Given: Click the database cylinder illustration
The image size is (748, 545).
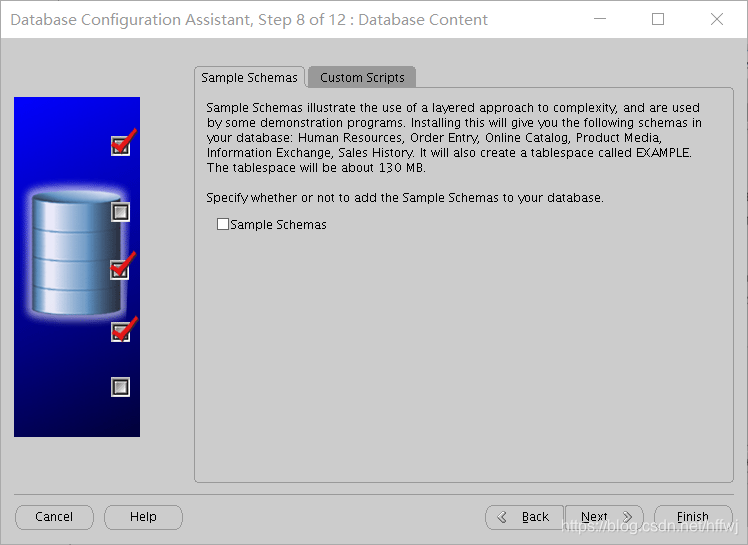Looking at the screenshot, I should coord(76,253).
